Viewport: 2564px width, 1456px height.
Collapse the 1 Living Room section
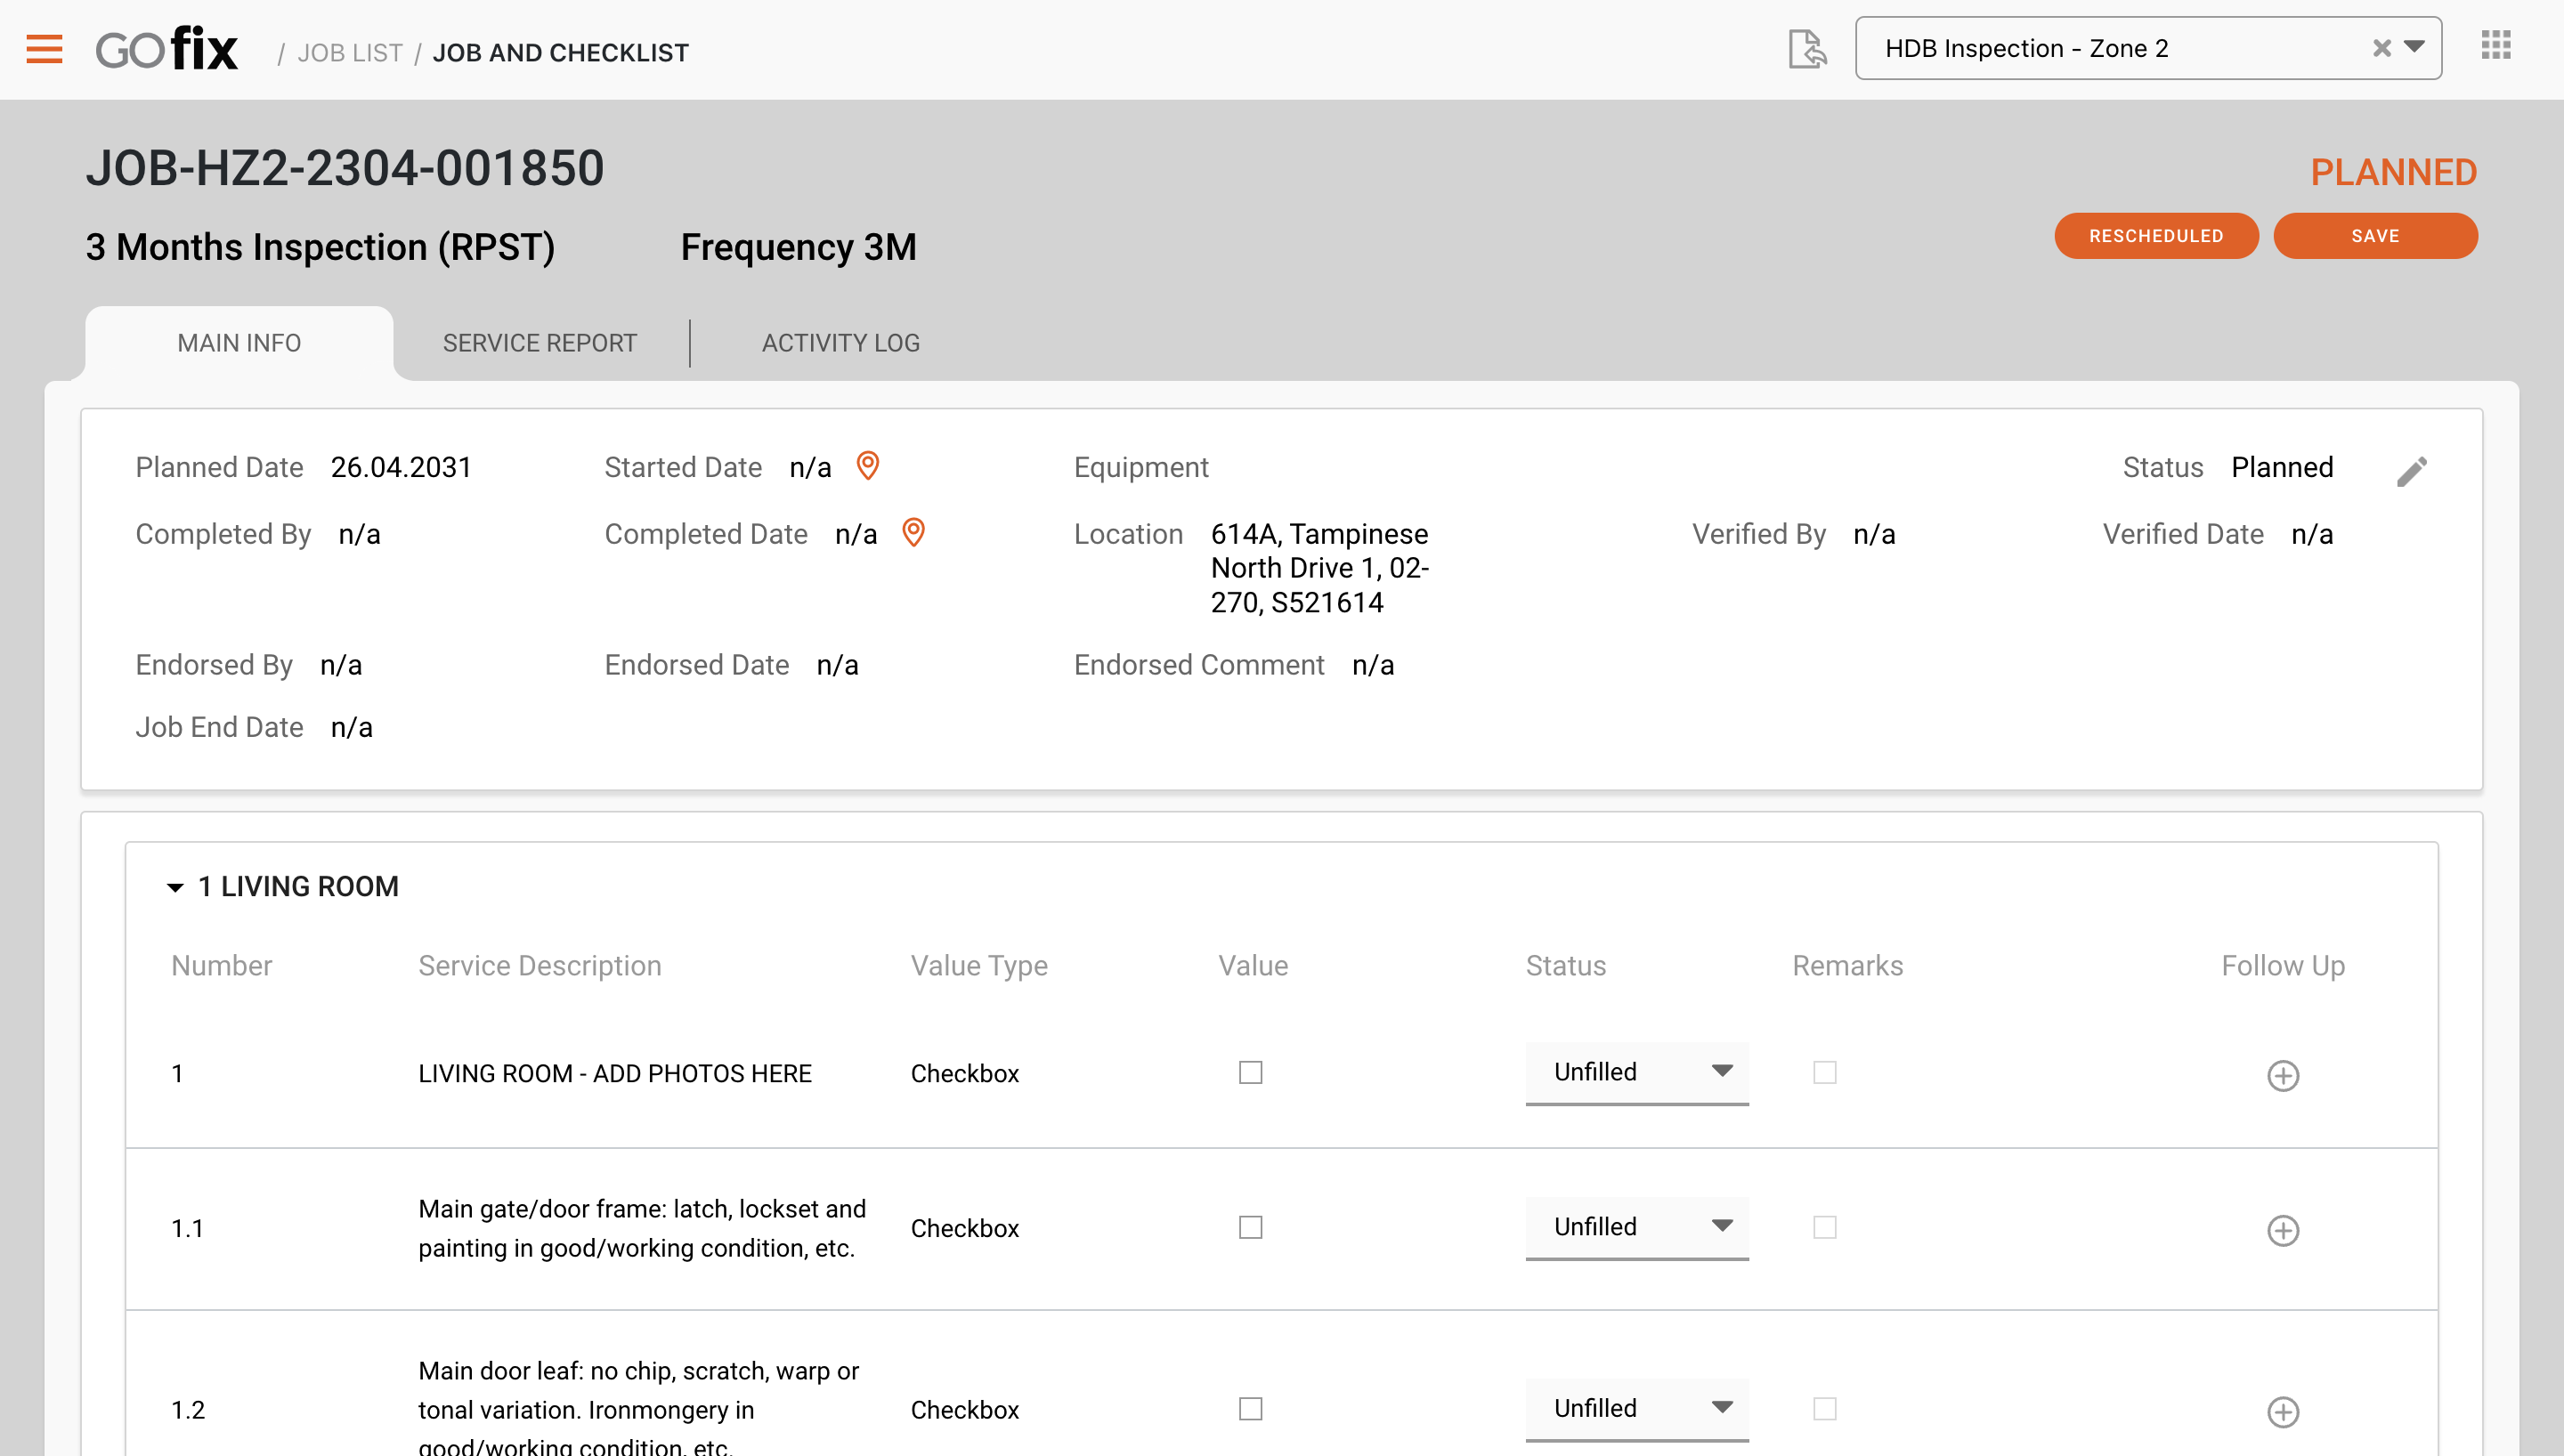pyautogui.click(x=175, y=887)
